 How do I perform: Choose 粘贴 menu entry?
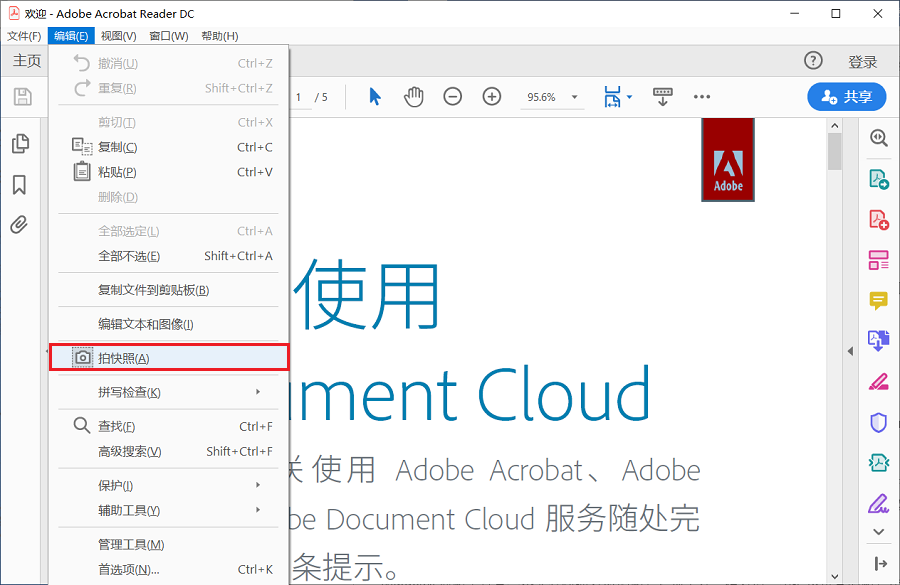pyautogui.click(x=169, y=172)
